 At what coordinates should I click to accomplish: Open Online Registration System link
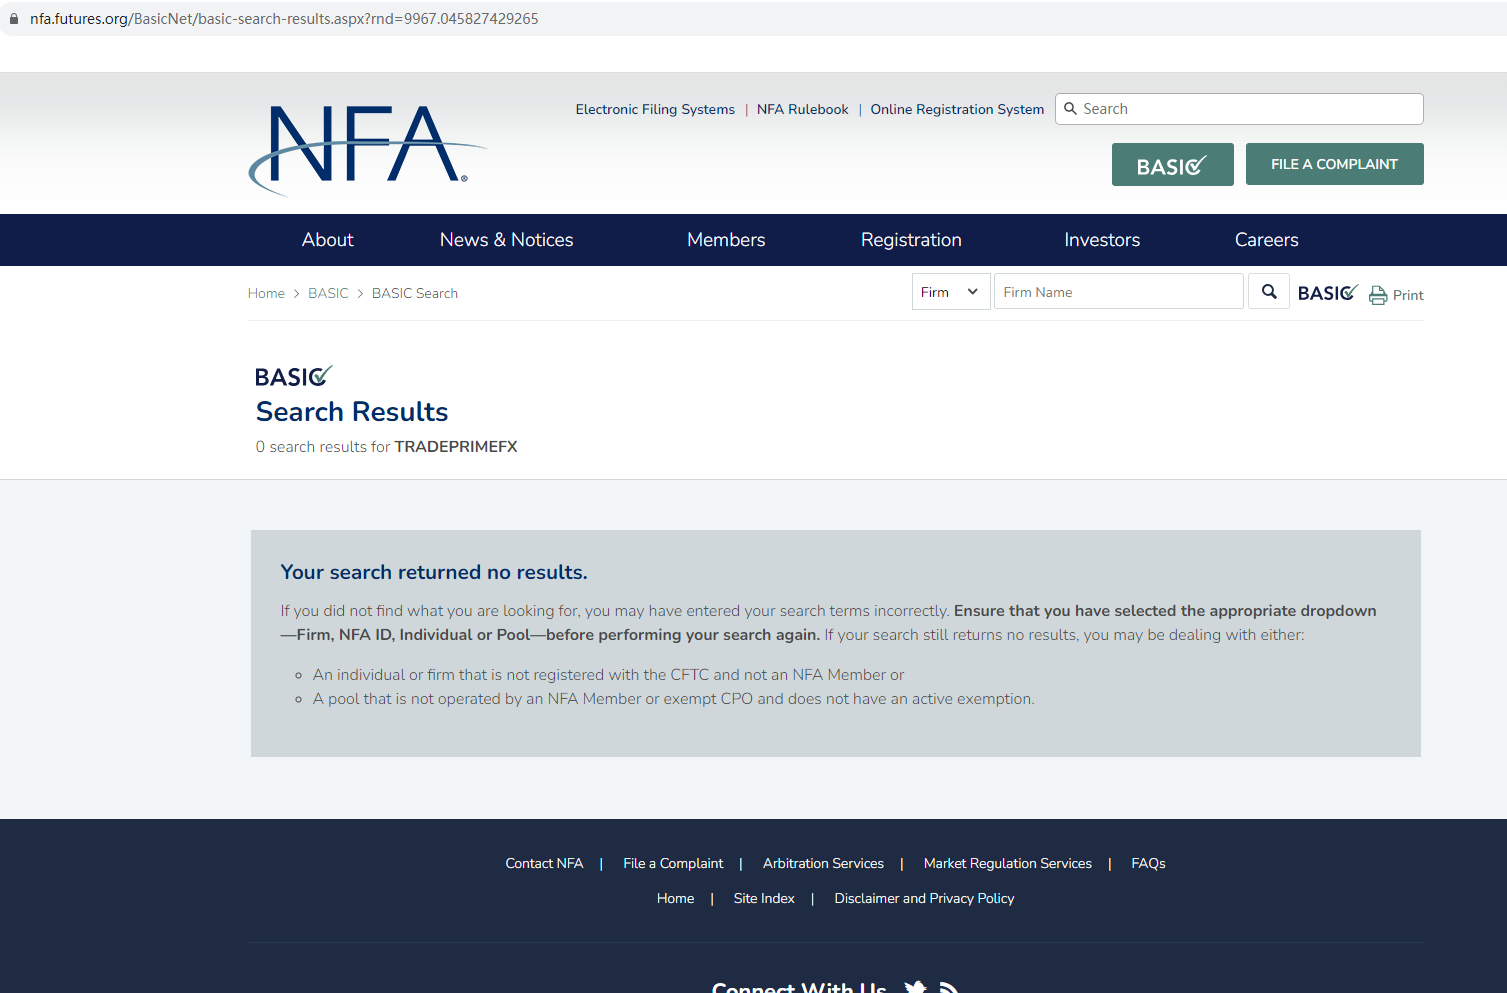[x=957, y=110]
